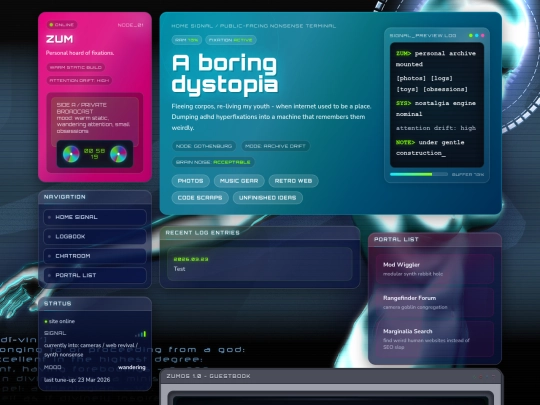Click the [toys] terminal link
540x405 pixels.
pyautogui.click(x=407, y=89)
